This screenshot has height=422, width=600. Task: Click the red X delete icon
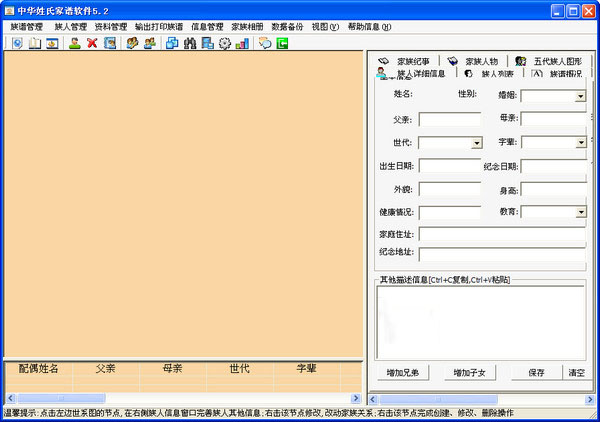coord(92,43)
